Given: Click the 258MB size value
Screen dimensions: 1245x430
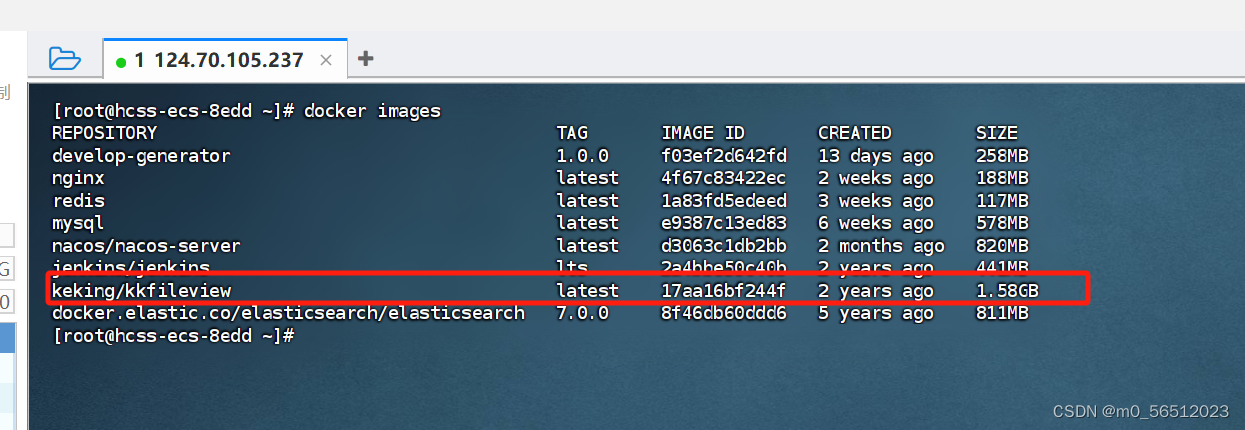Looking at the screenshot, I should point(1002,156).
